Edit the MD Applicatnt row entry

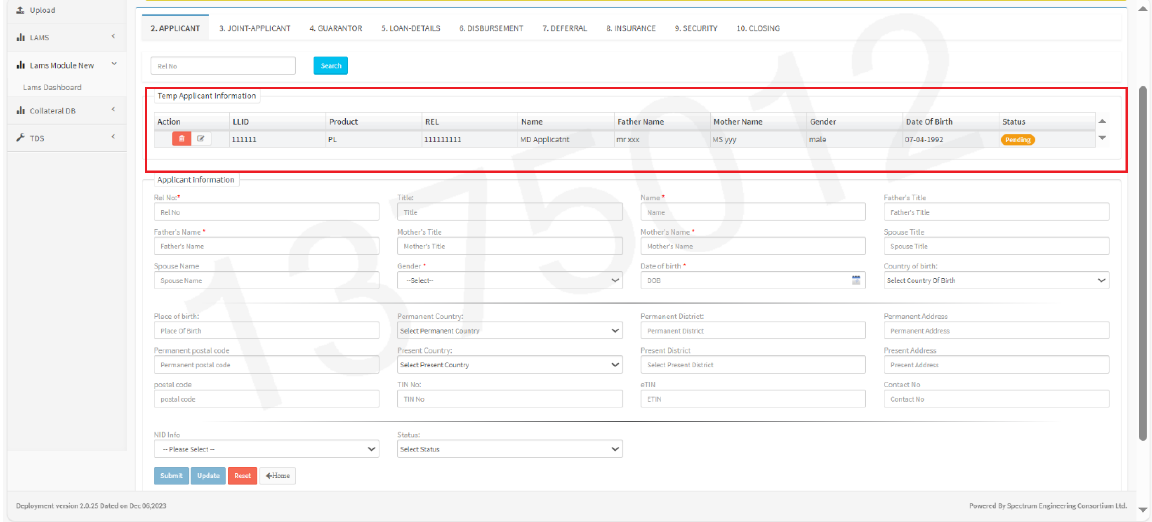point(201,139)
